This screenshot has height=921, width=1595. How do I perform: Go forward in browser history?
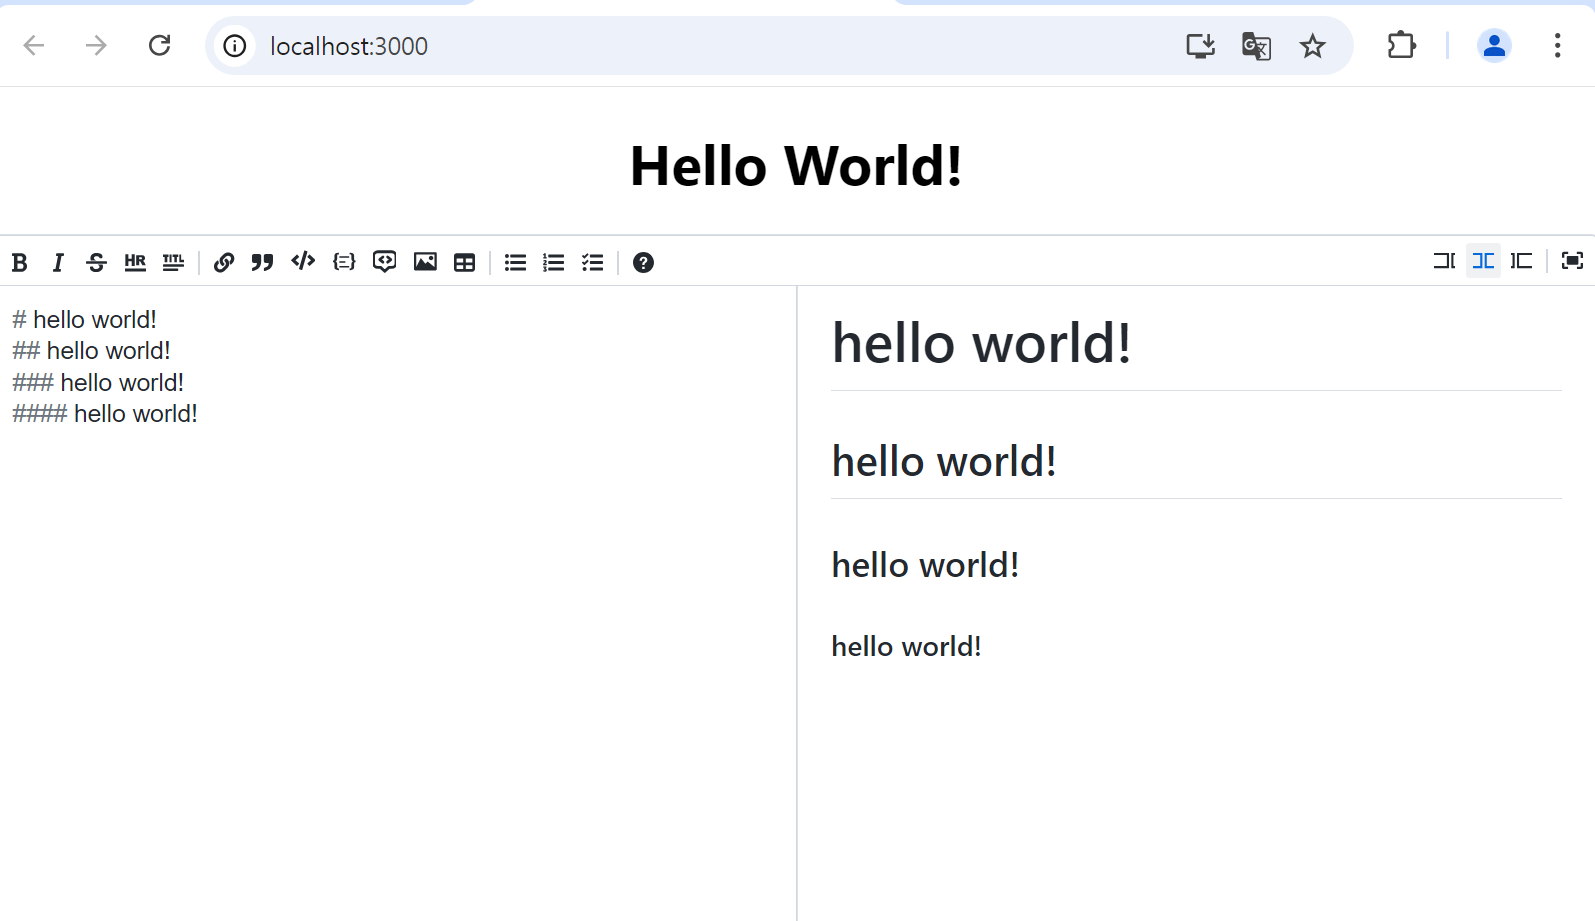(x=96, y=45)
